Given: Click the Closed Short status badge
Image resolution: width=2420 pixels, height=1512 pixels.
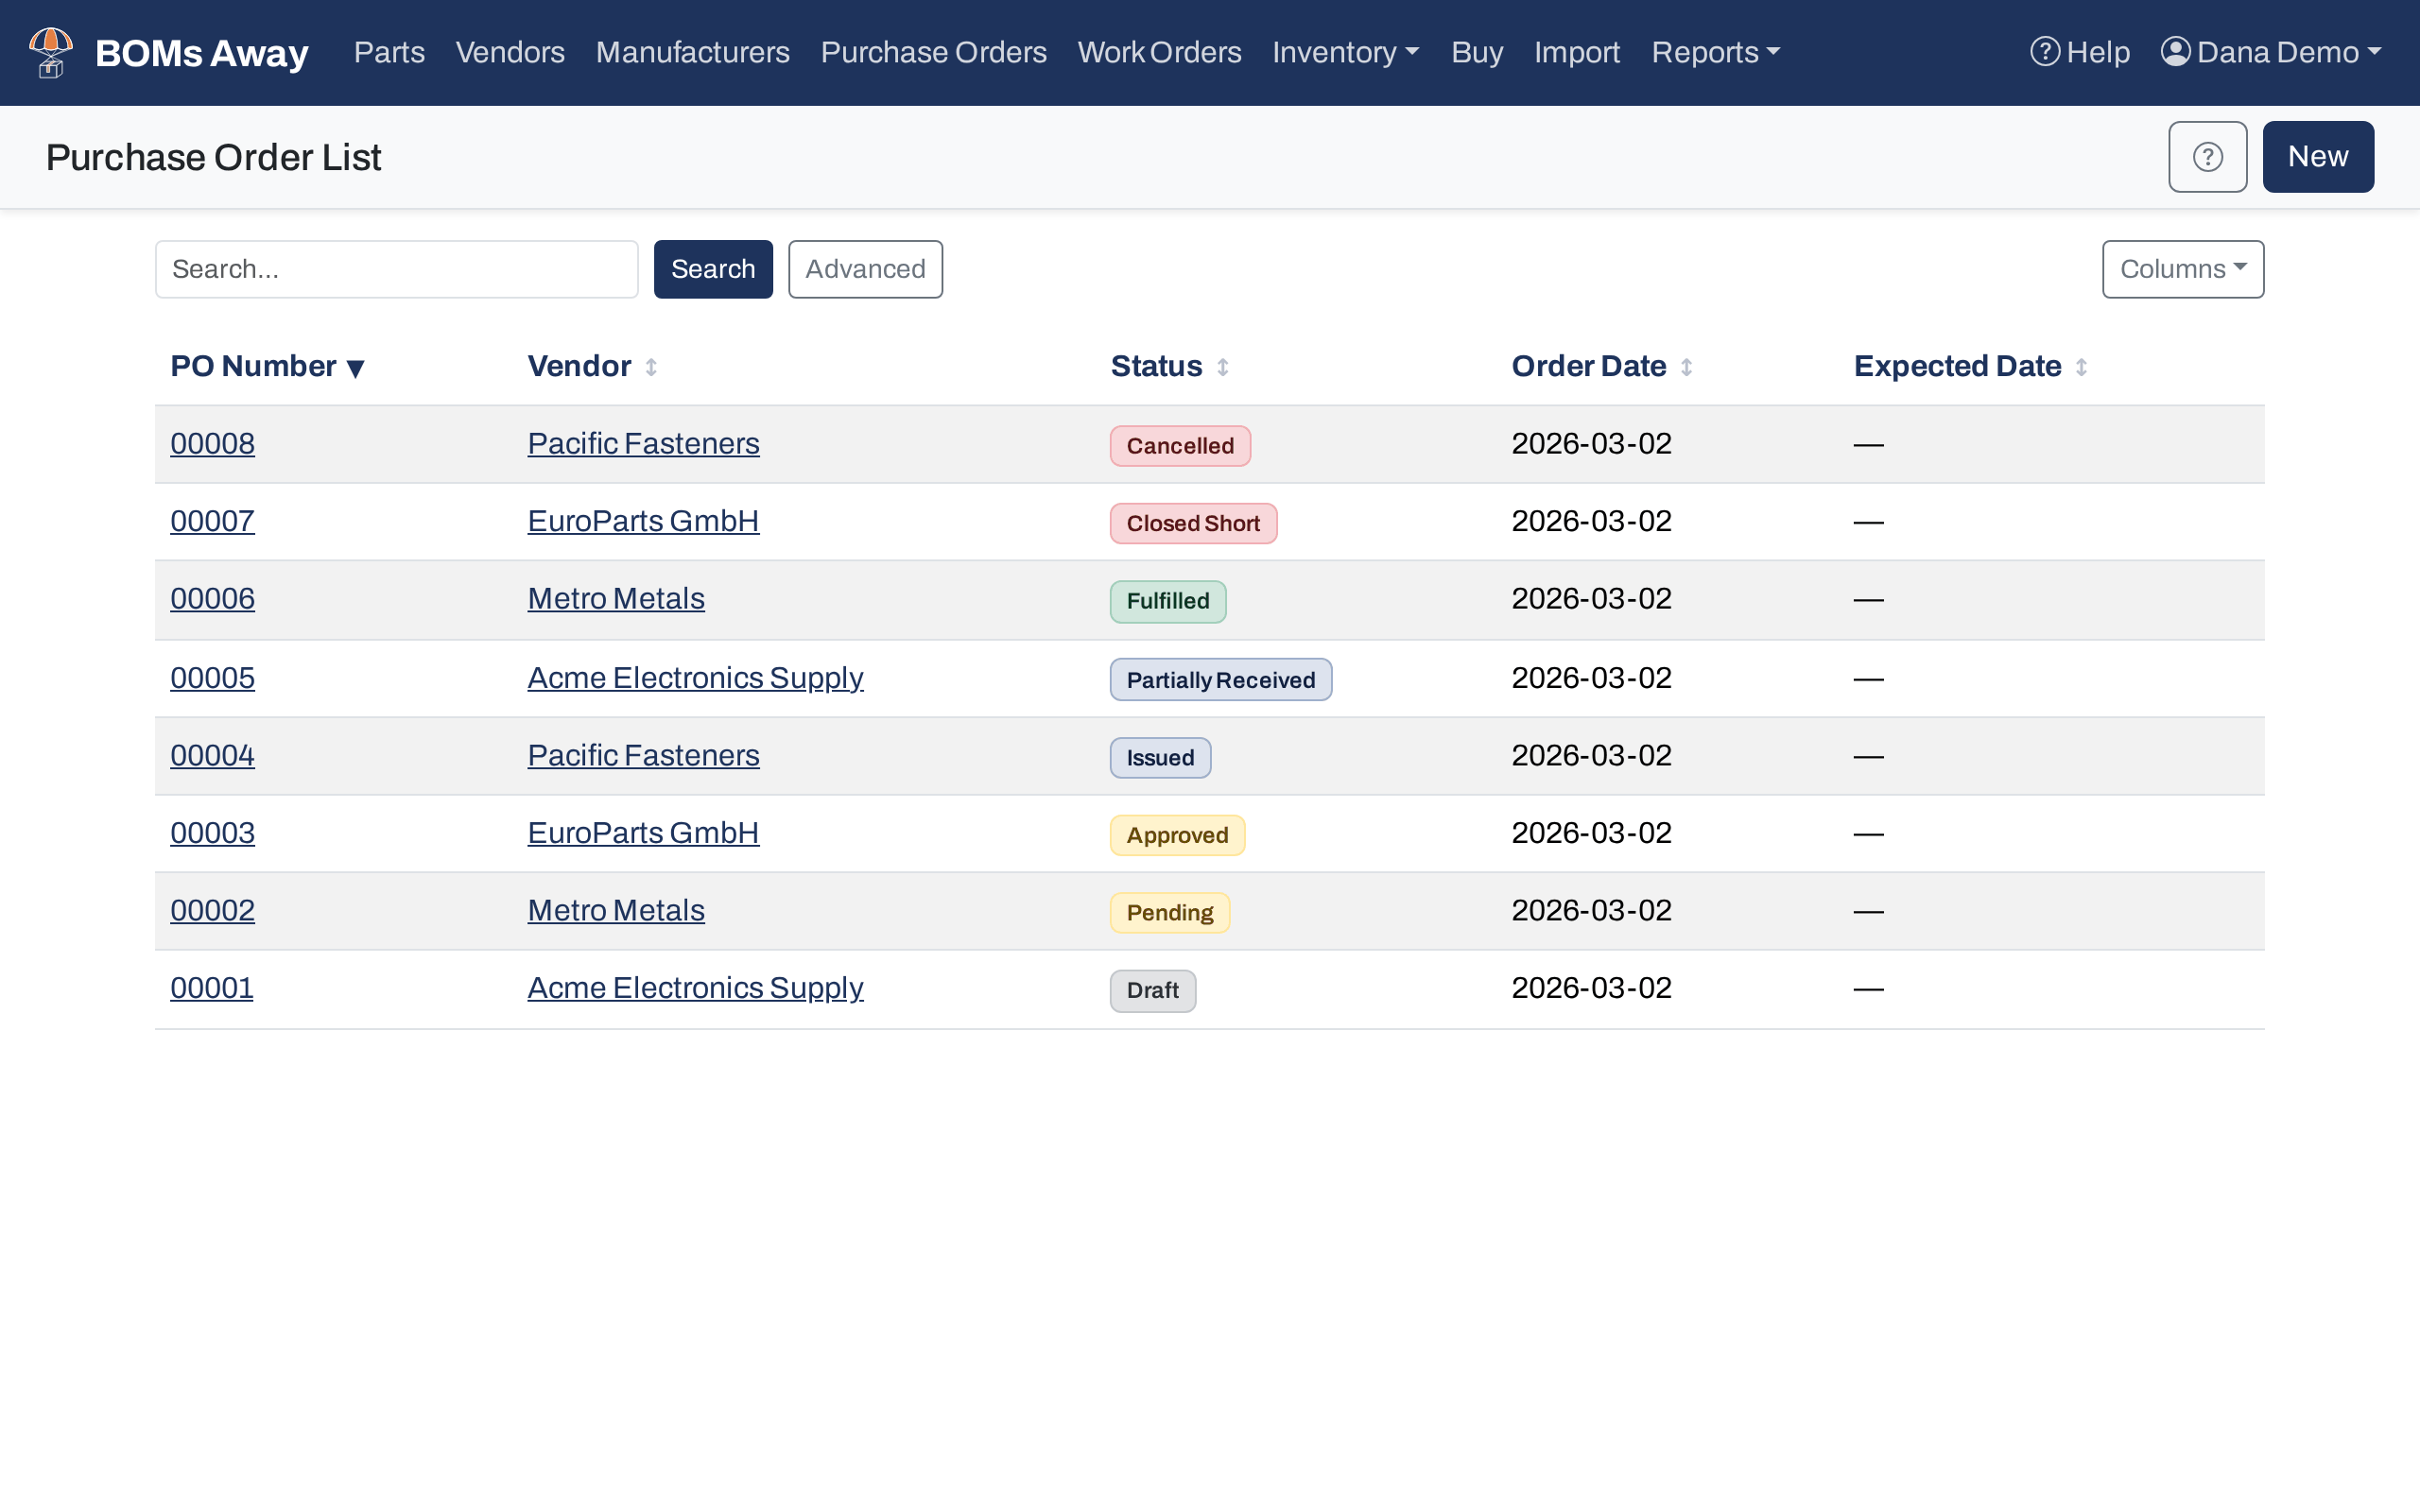Looking at the screenshot, I should [1193, 523].
